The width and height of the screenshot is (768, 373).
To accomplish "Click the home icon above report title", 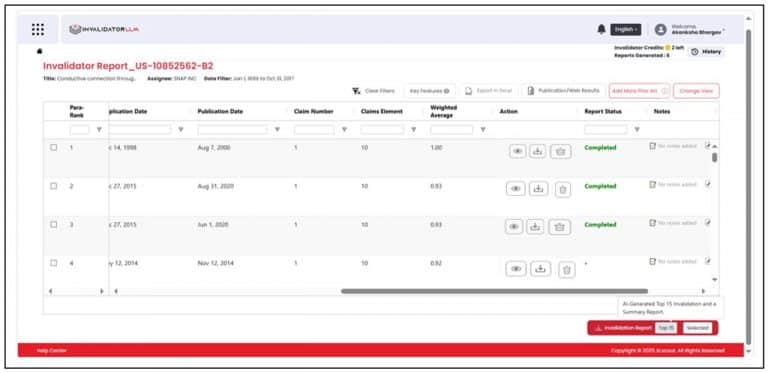I will [40, 51].
